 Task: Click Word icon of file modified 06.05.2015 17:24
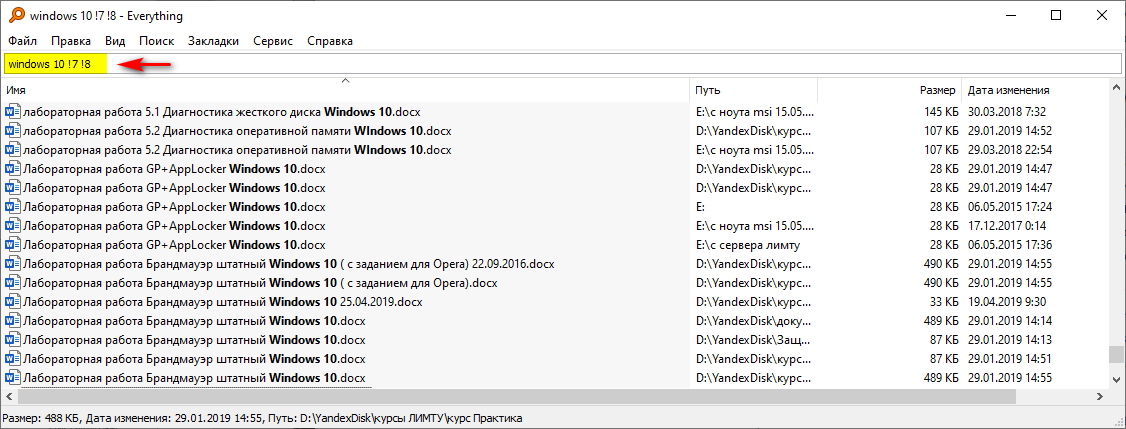pos(12,207)
